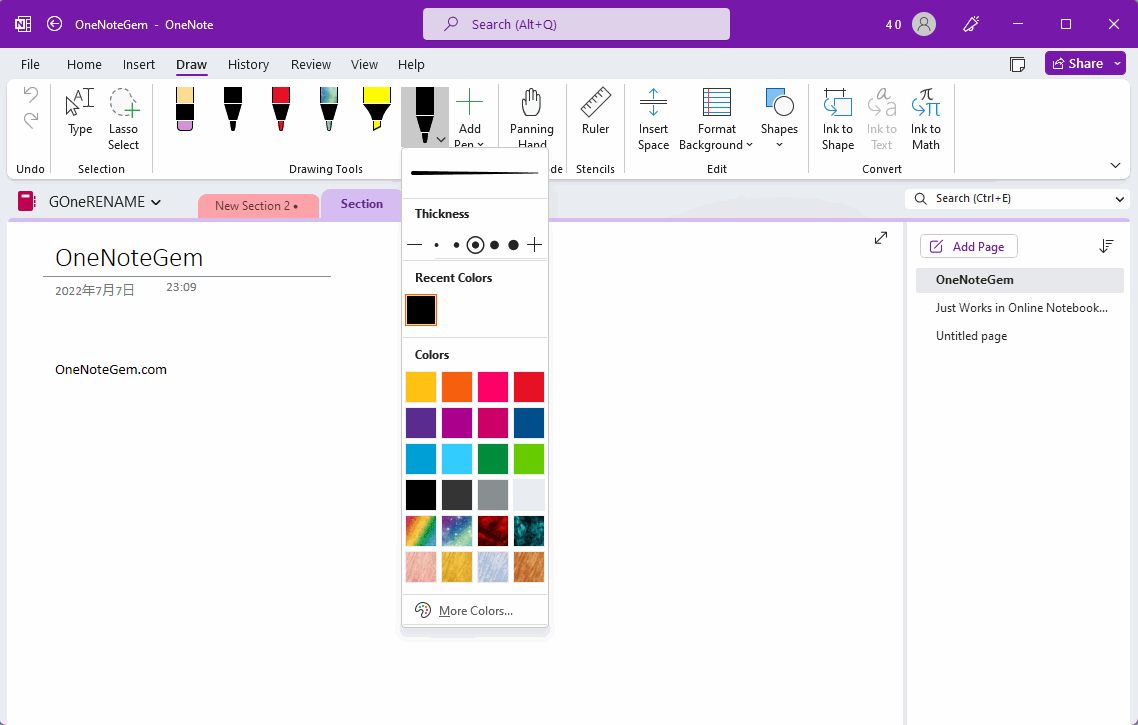Expand the Shapes dropdown
This screenshot has width=1138, height=725.
tap(779, 118)
